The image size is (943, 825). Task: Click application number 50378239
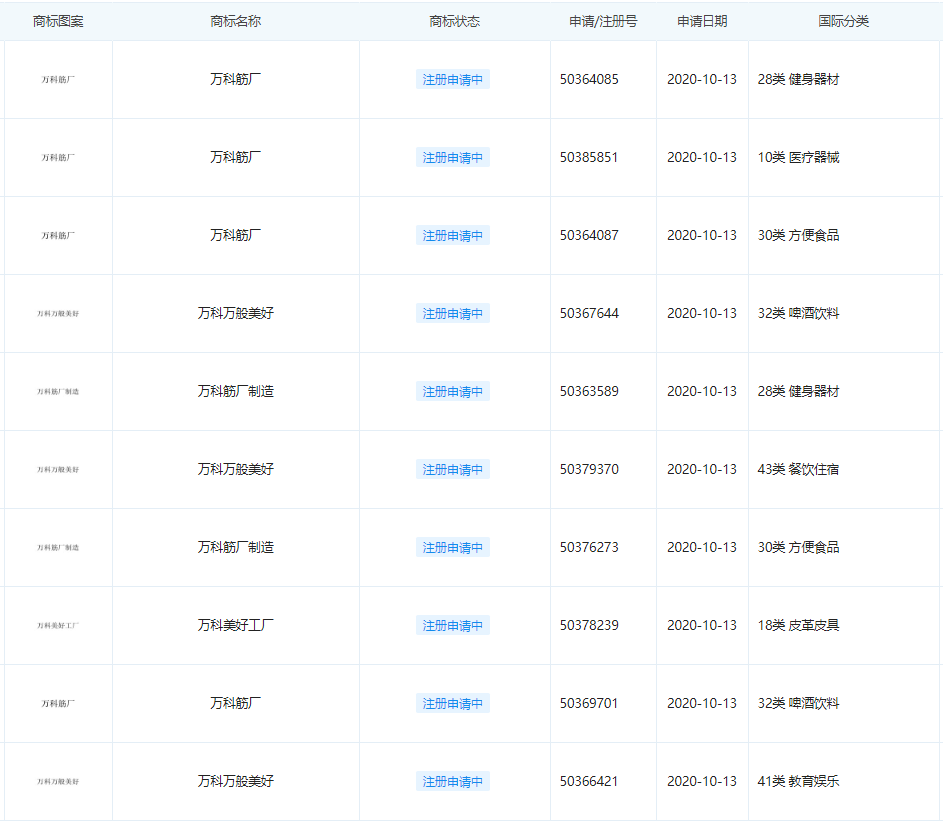tap(589, 625)
